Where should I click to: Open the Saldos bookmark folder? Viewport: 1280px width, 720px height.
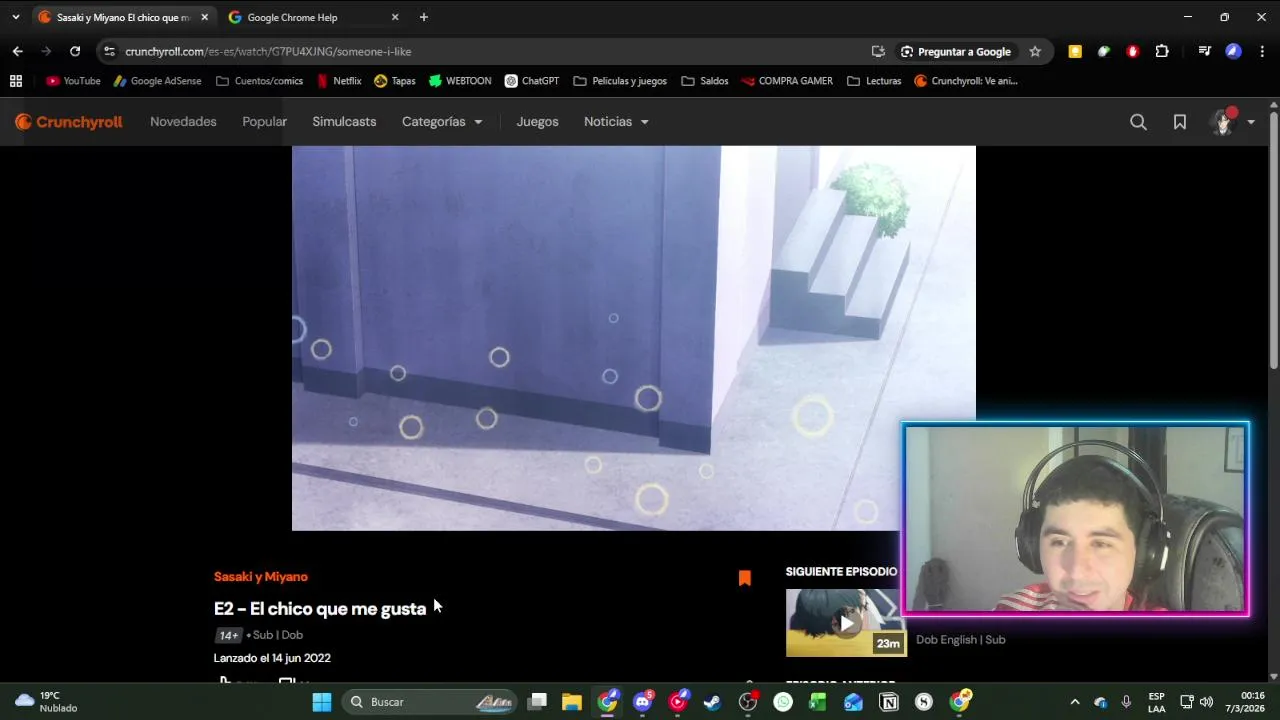tap(705, 81)
